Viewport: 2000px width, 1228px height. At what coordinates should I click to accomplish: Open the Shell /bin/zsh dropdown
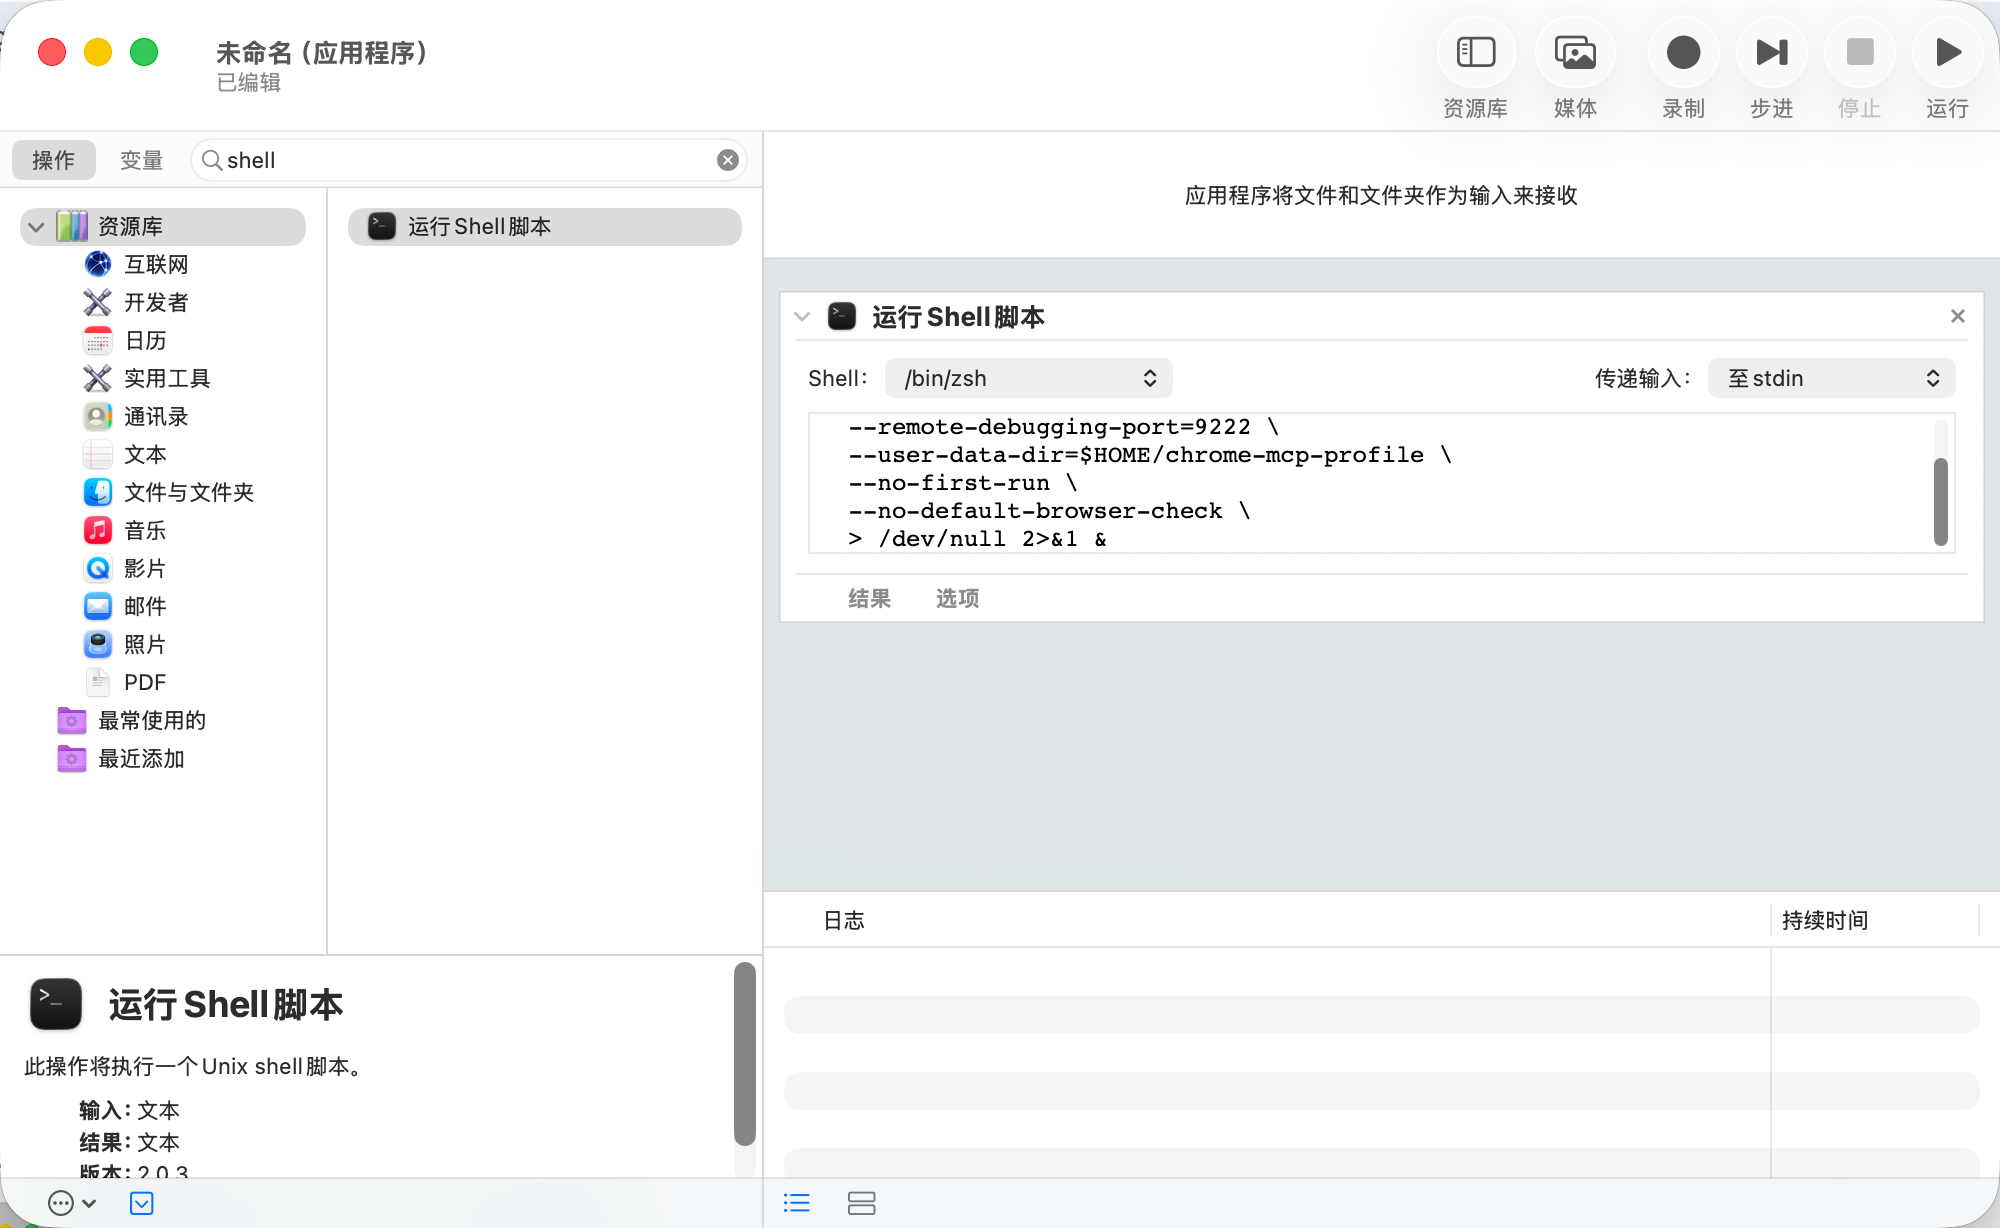[1029, 378]
